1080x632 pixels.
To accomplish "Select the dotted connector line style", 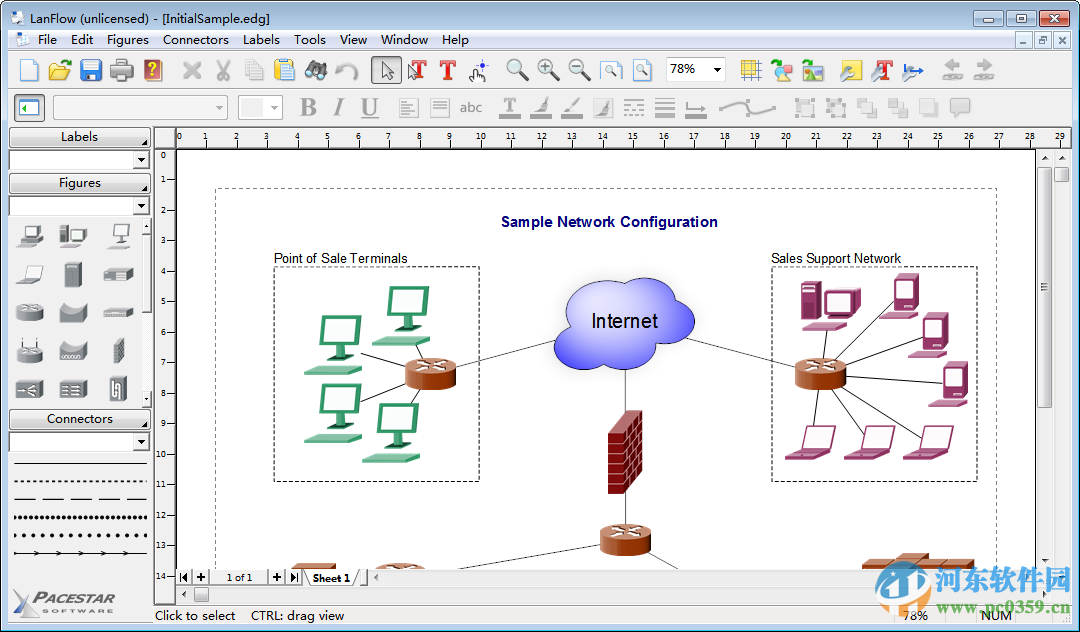I will 81,516.
